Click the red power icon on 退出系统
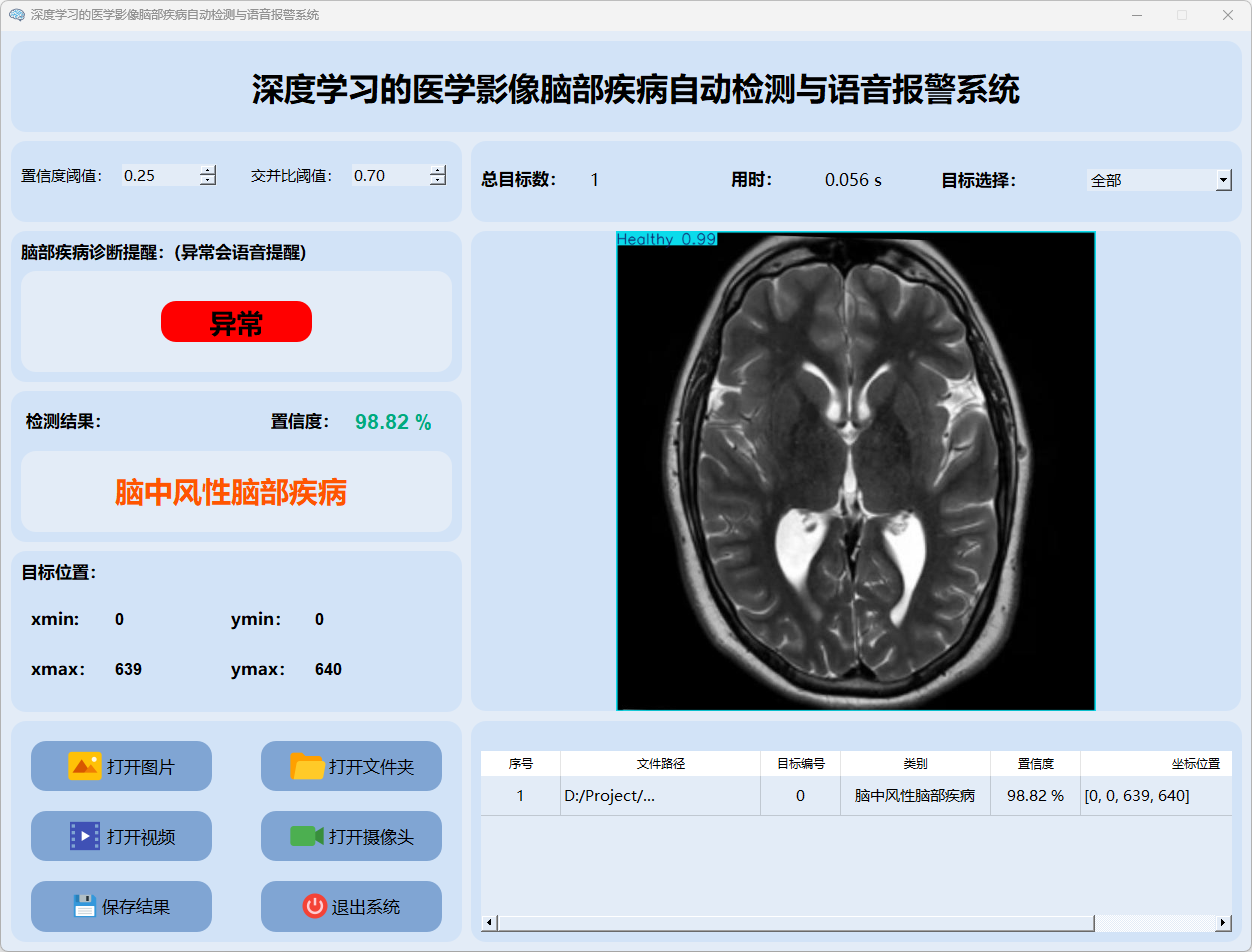1252x952 pixels. pyautogui.click(x=315, y=906)
